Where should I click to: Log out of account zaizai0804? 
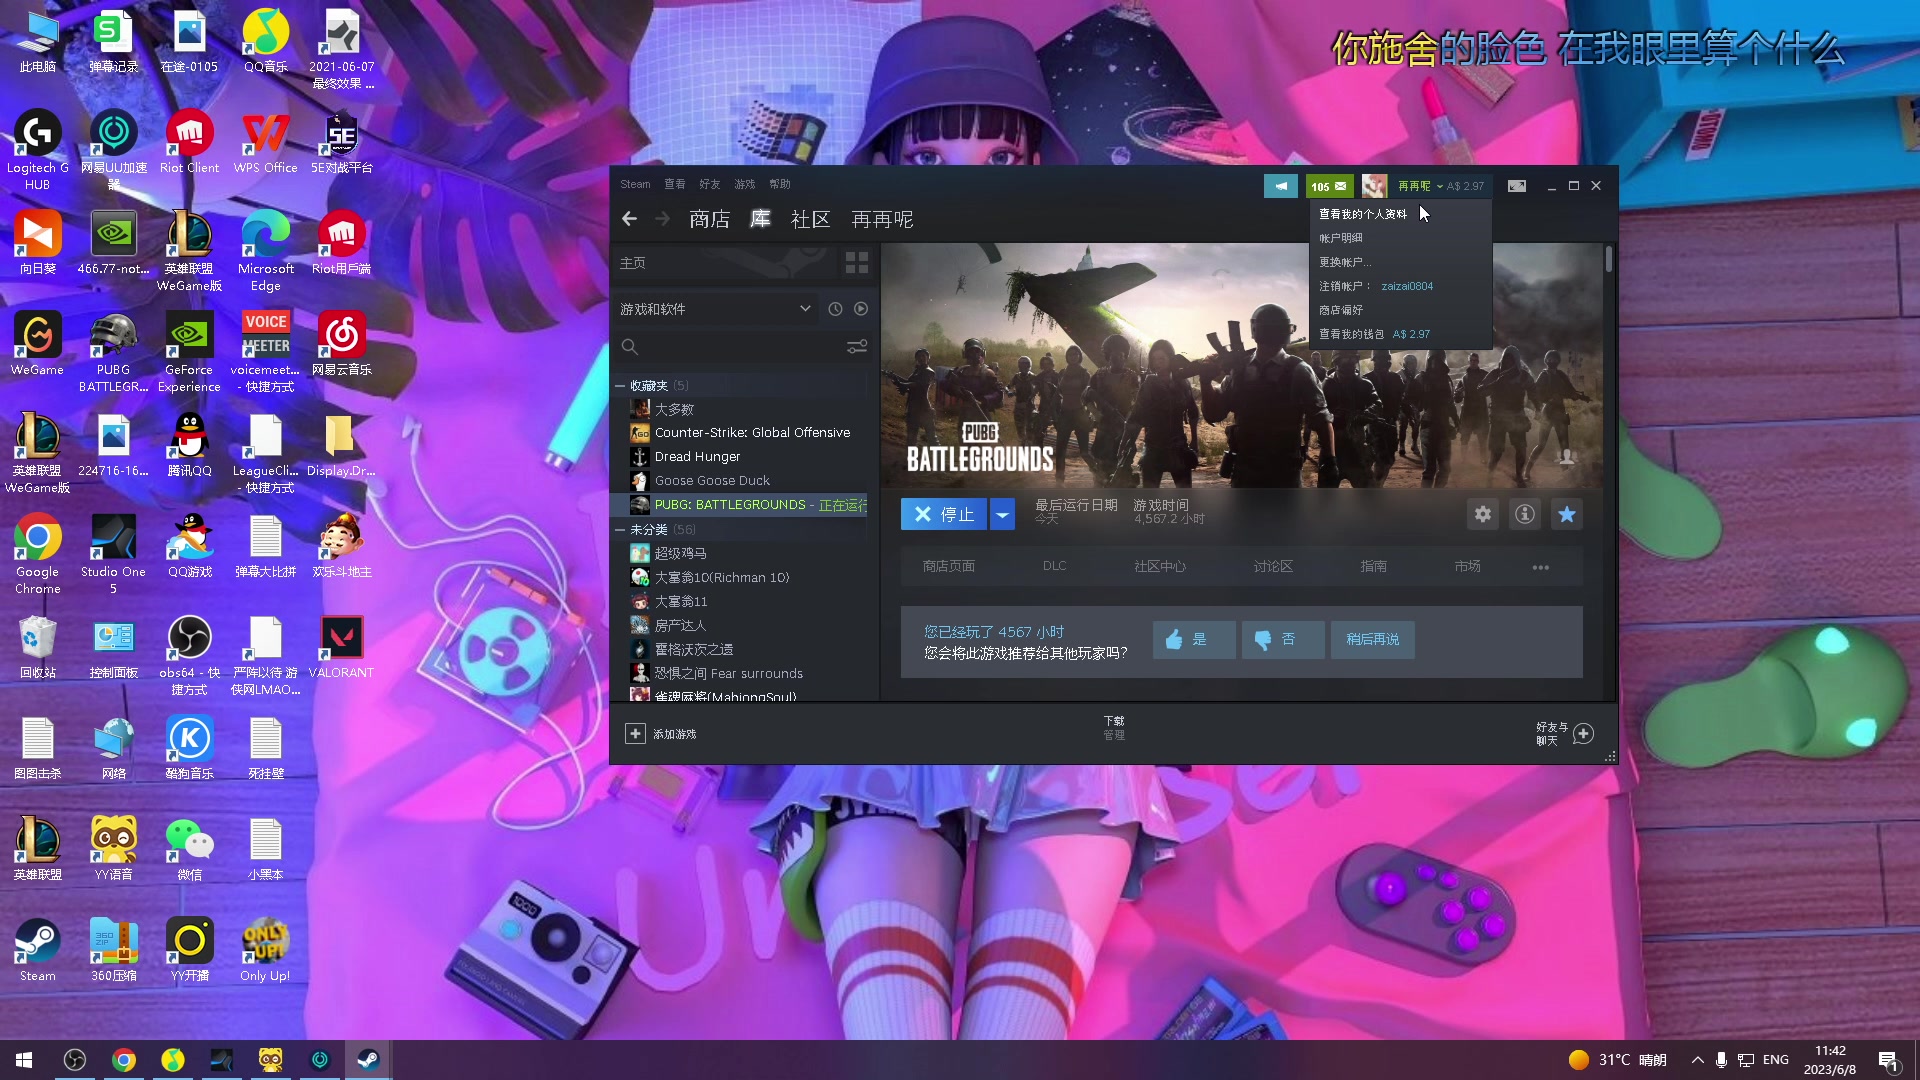point(1376,286)
